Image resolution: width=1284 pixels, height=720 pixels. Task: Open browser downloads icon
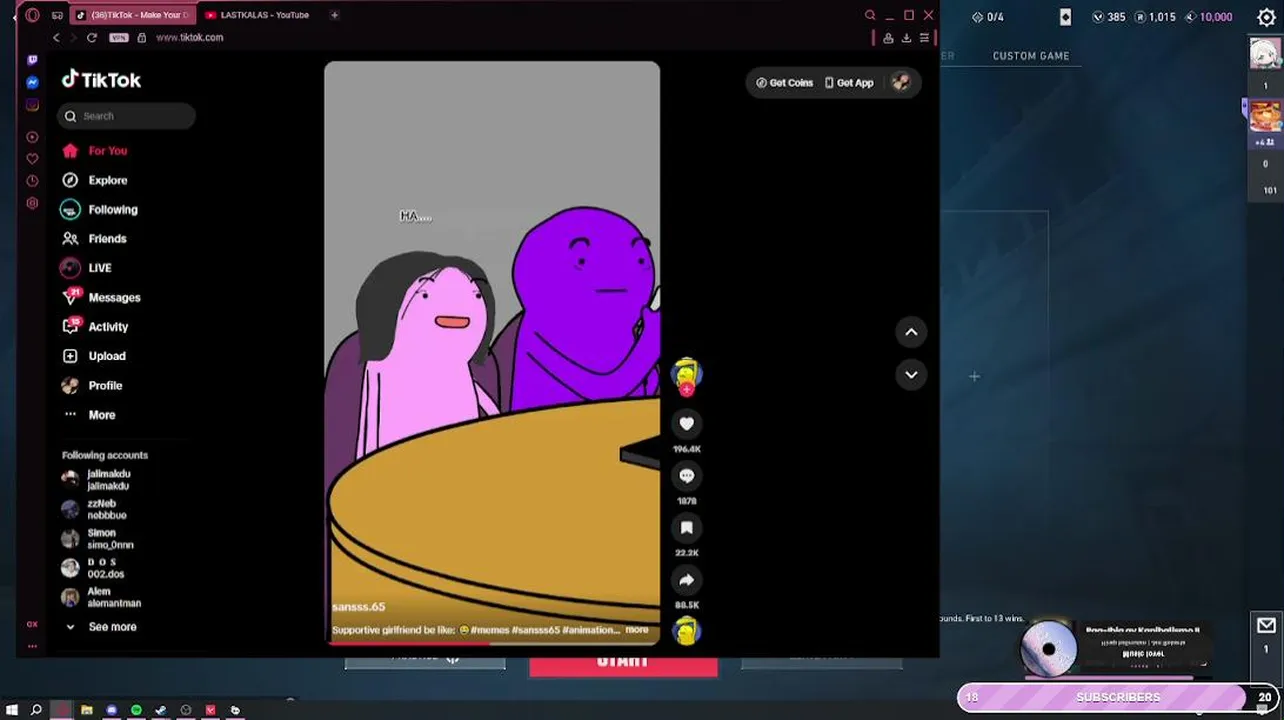(906, 38)
